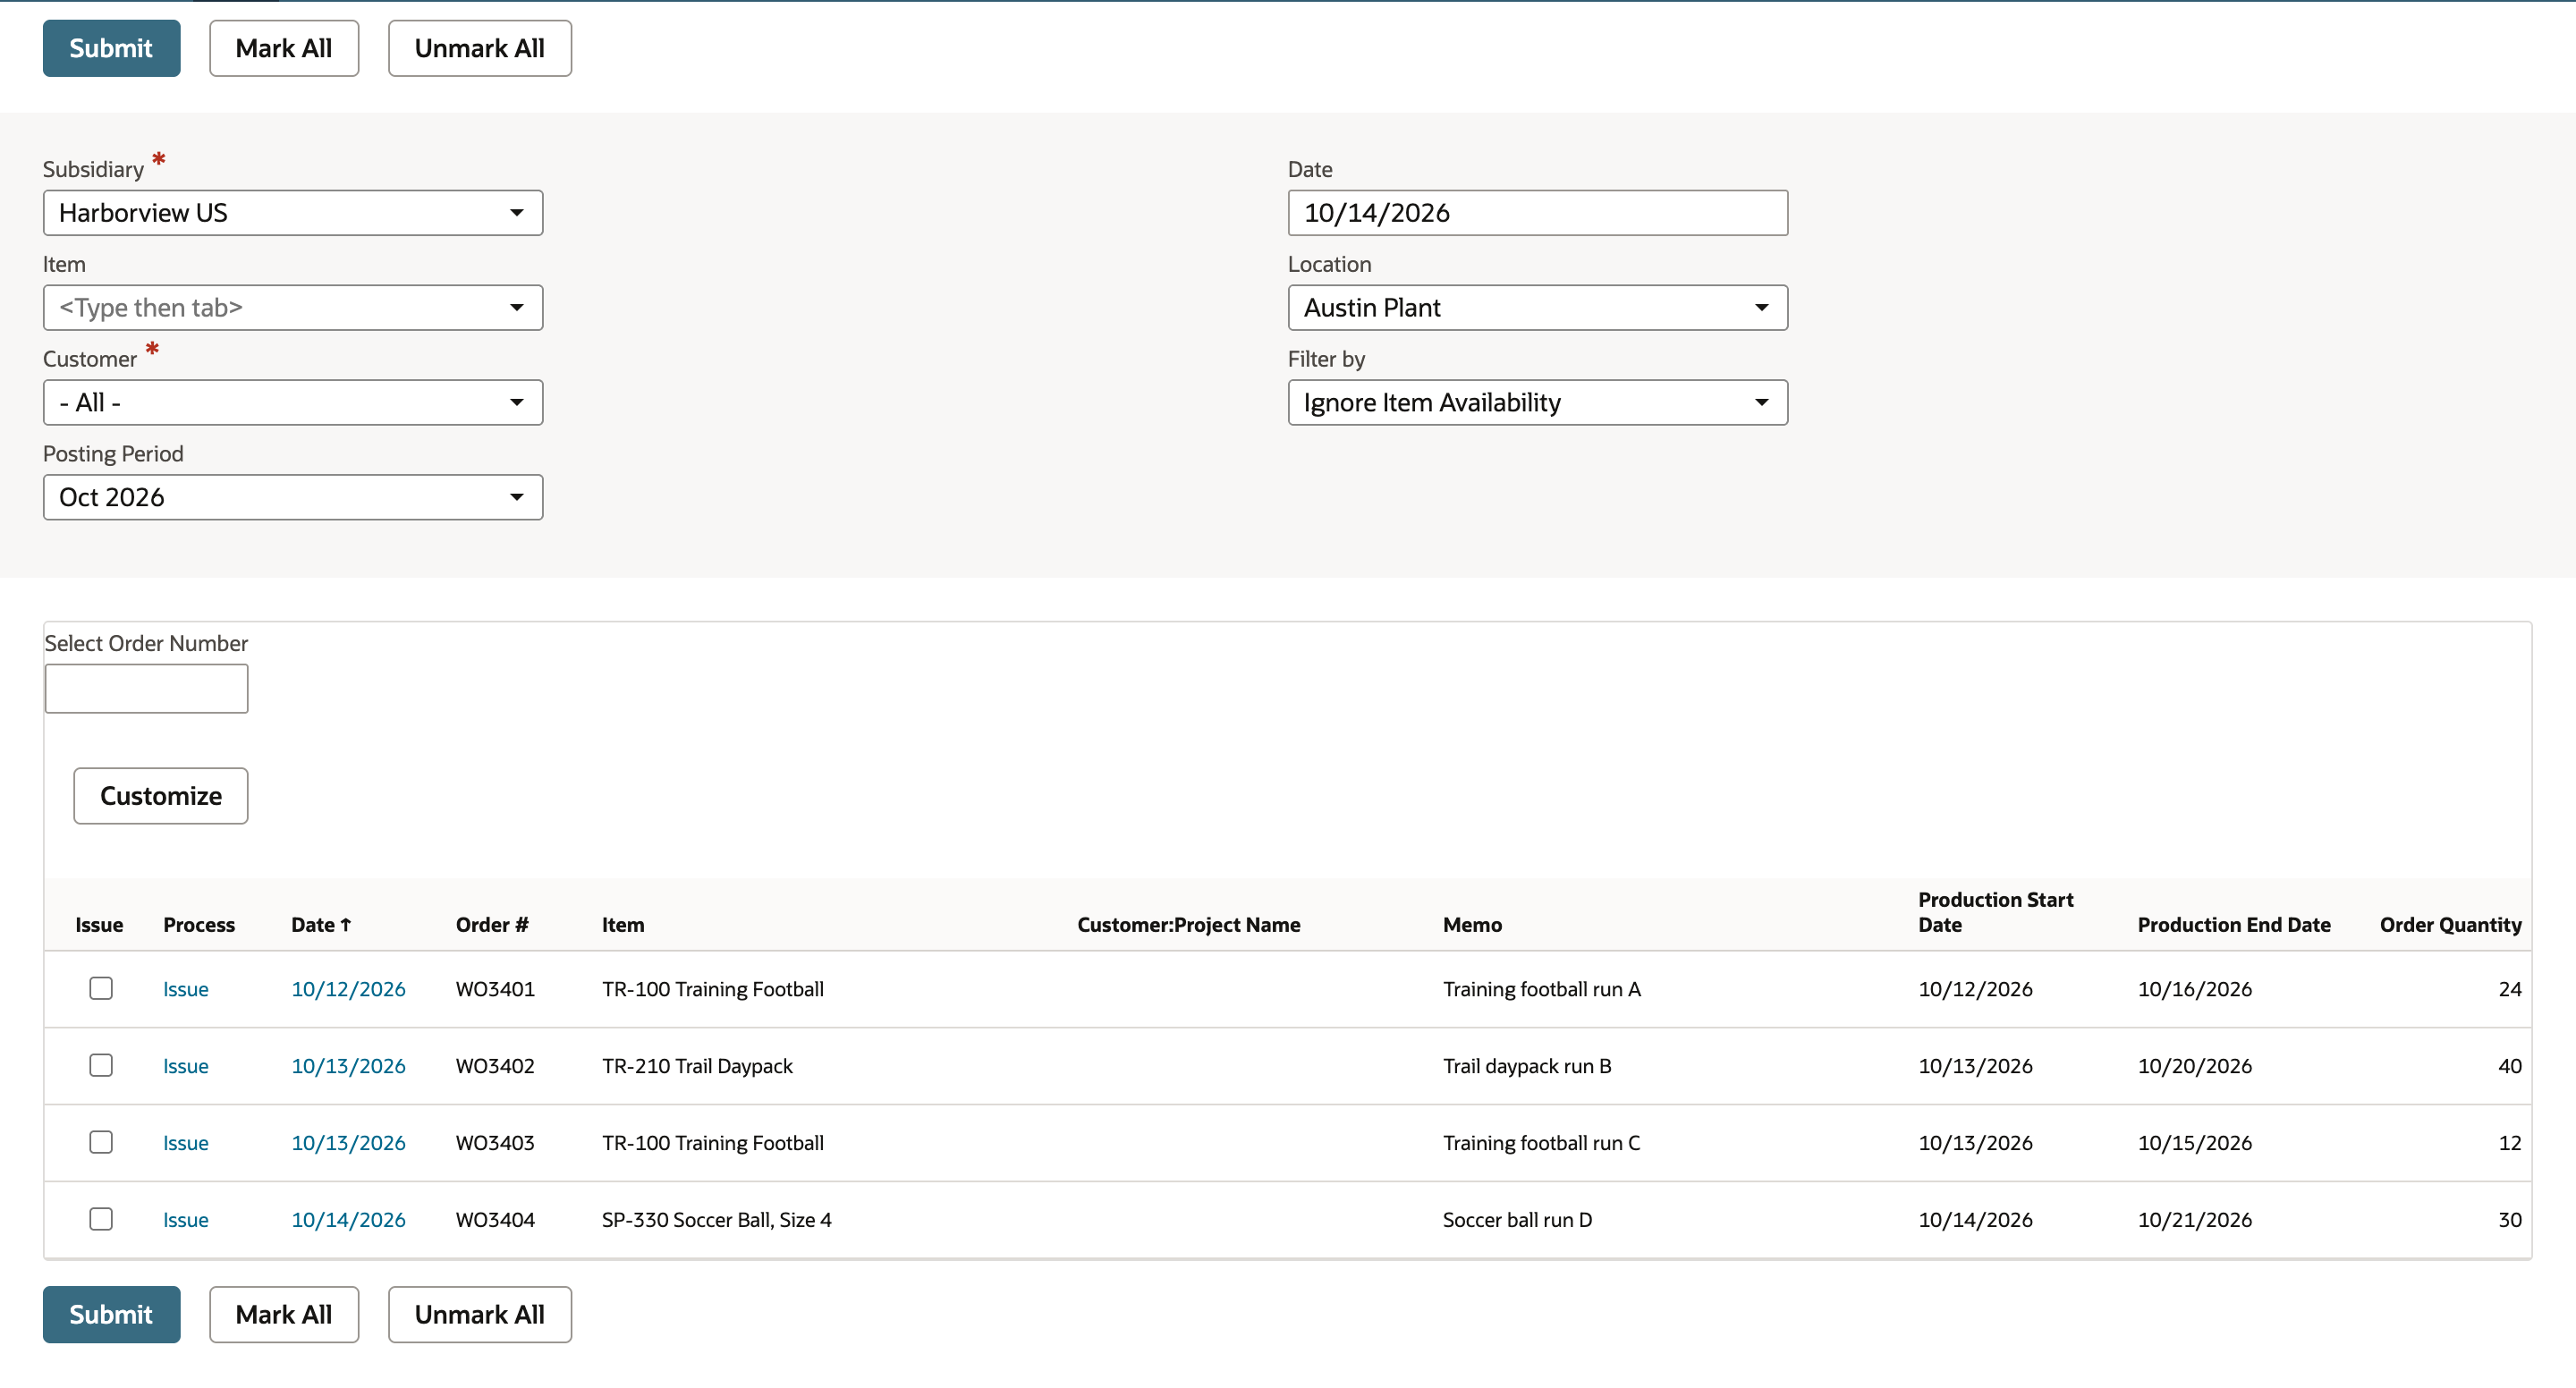Sort by the Date column header
2576x1388 pixels.
coord(321,925)
